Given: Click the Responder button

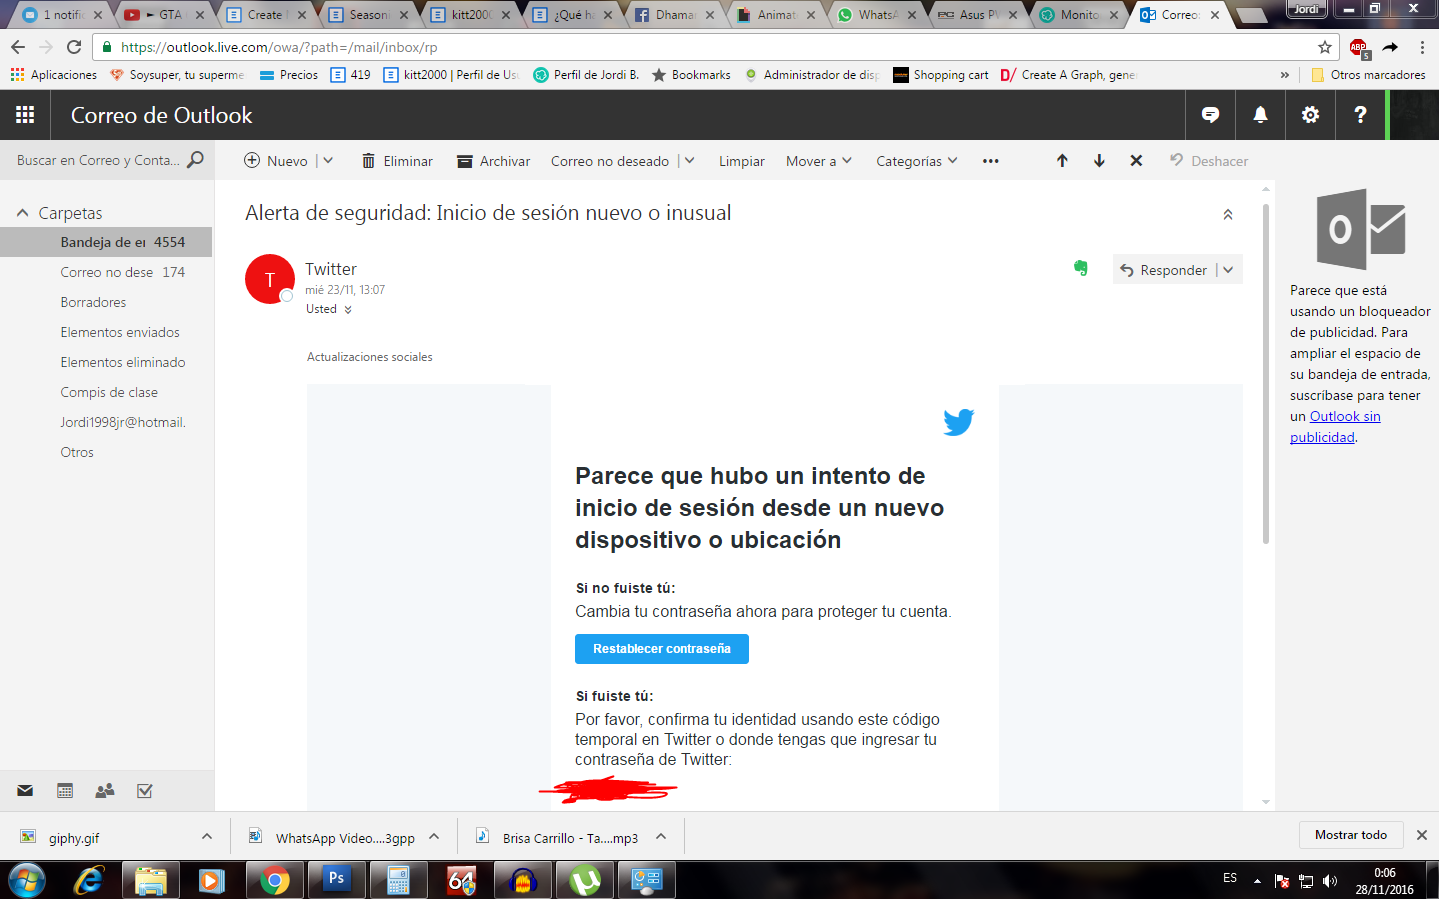Looking at the screenshot, I should (1163, 269).
